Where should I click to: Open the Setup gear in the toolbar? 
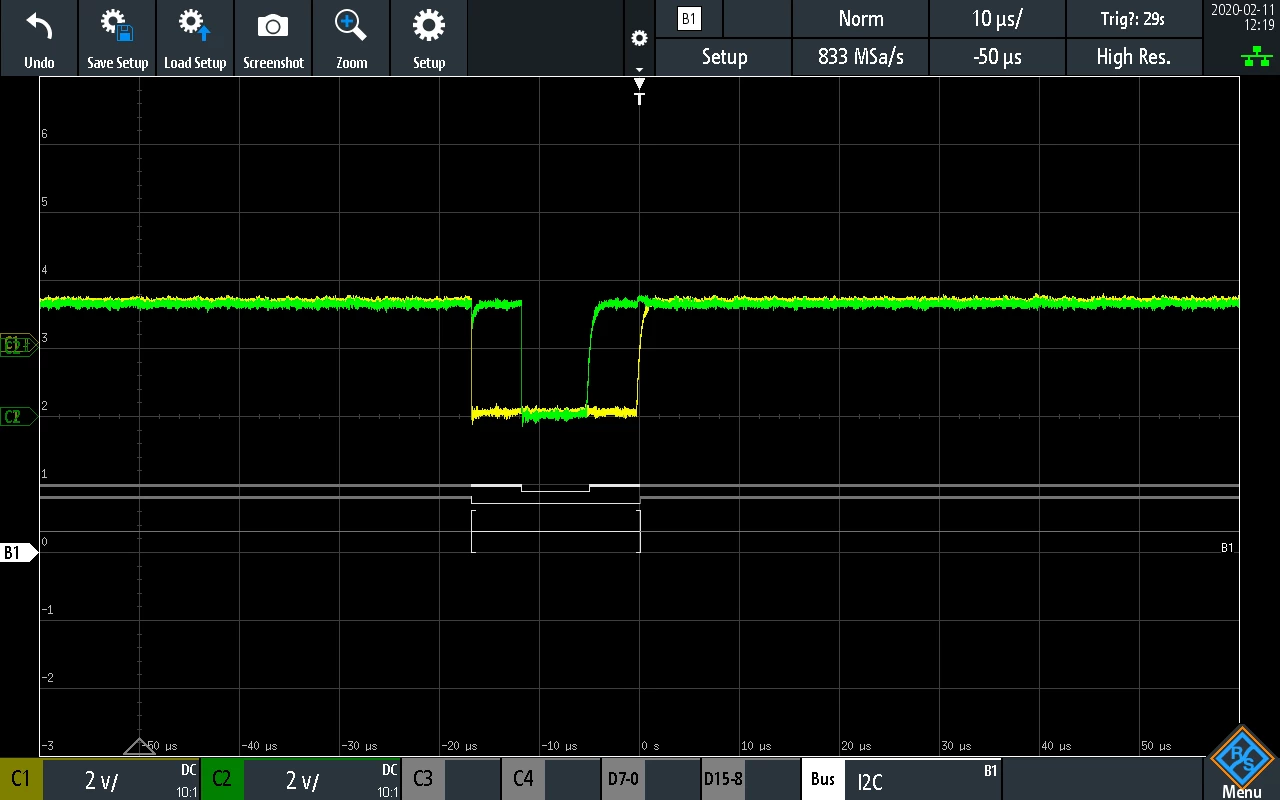(x=429, y=38)
